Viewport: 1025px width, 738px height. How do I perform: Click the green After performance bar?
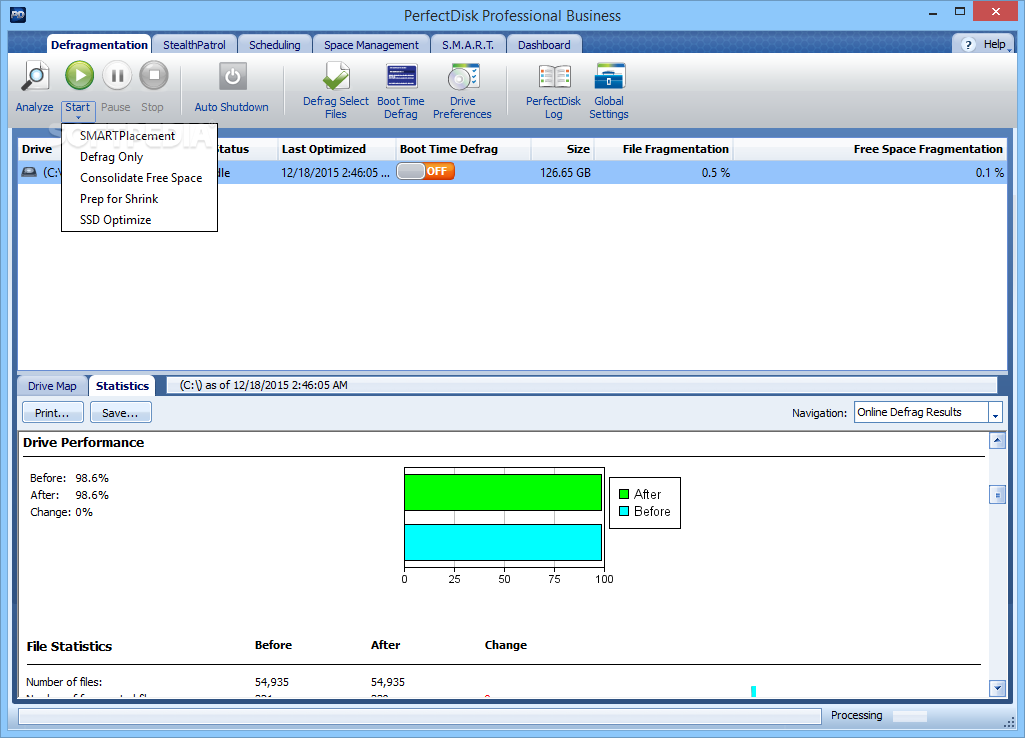click(503, 492)
